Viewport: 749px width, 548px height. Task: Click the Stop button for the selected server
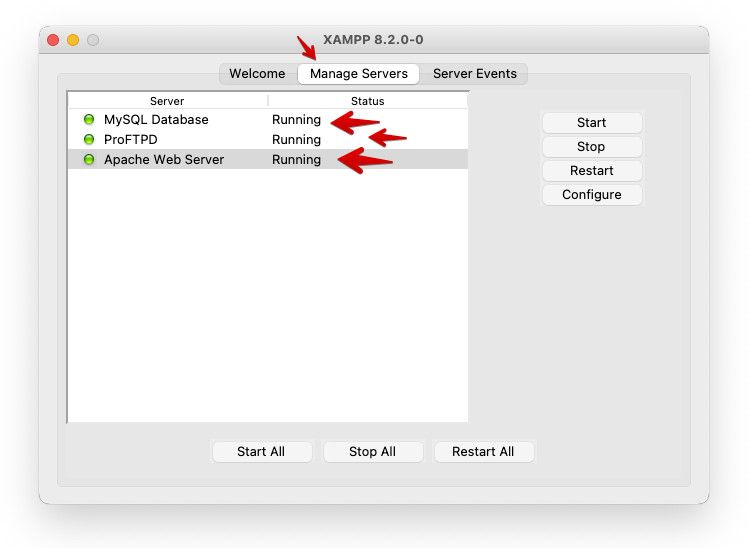point(592,147)
